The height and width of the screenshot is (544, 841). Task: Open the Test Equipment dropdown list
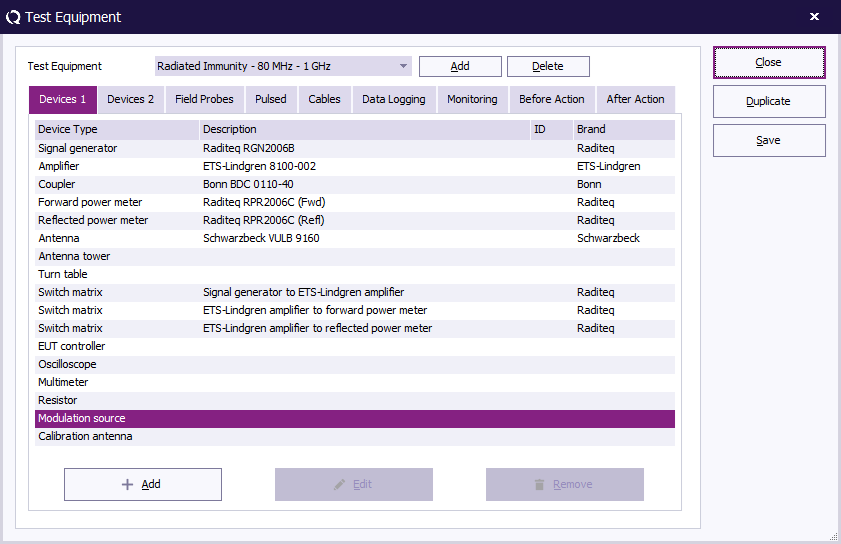tap(404, 66)
